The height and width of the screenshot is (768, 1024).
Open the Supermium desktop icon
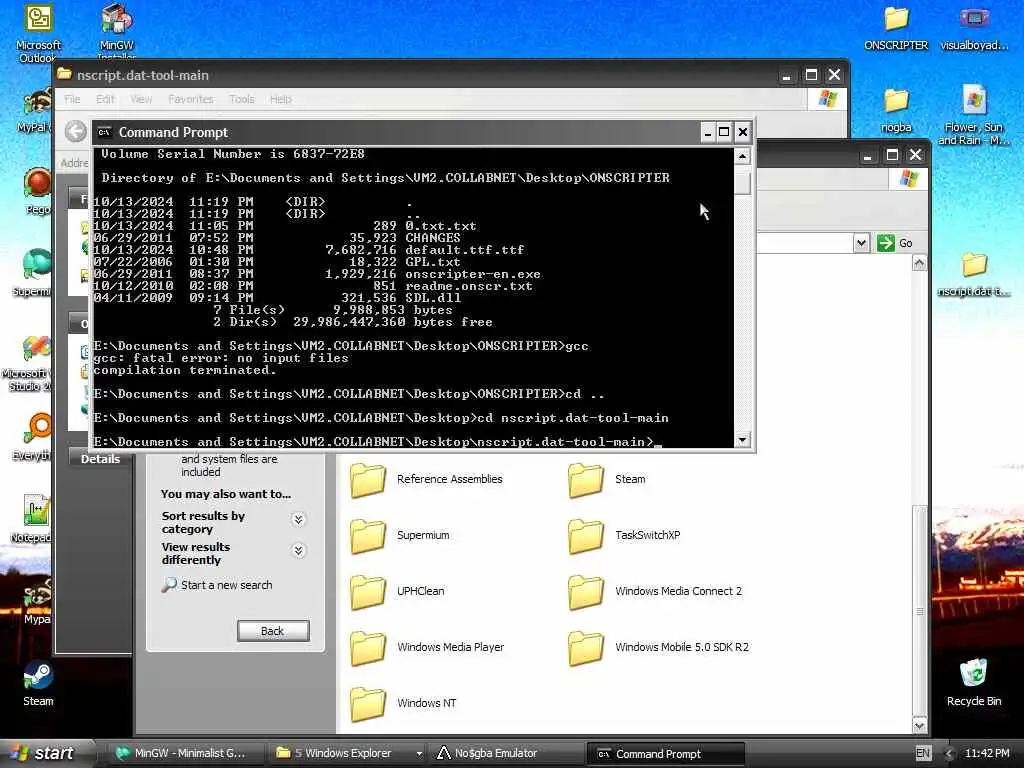tap(33, 273)
